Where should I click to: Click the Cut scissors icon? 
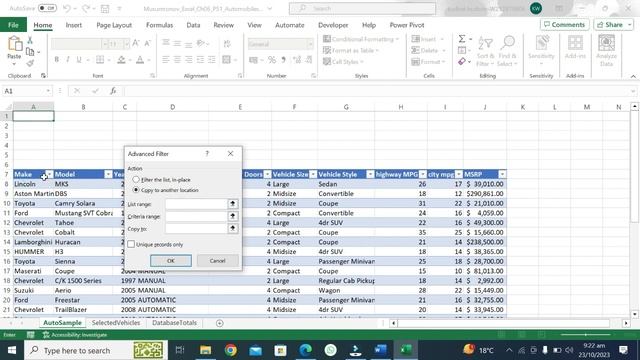[x=30, y=40]
